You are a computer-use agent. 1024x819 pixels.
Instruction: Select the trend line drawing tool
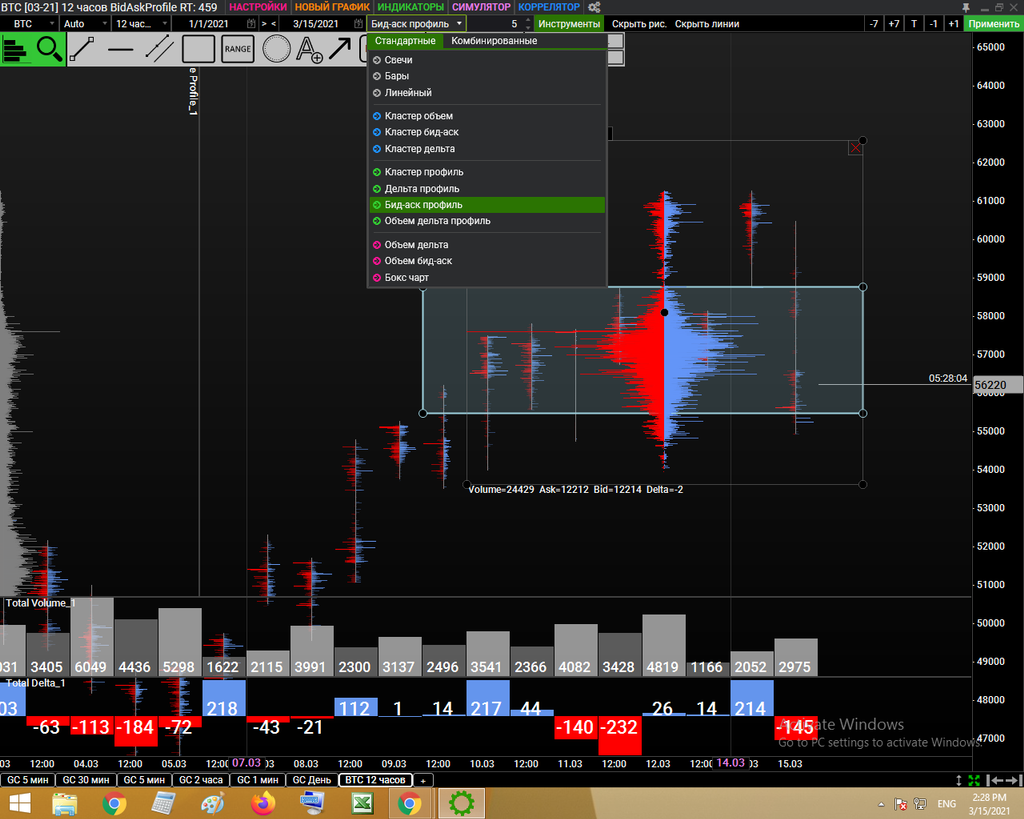tap(82, 50)
